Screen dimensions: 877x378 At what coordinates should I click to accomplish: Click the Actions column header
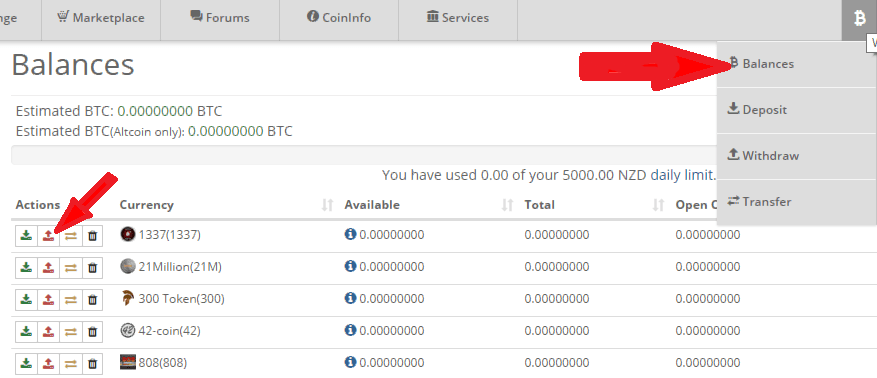click(37, 205)
